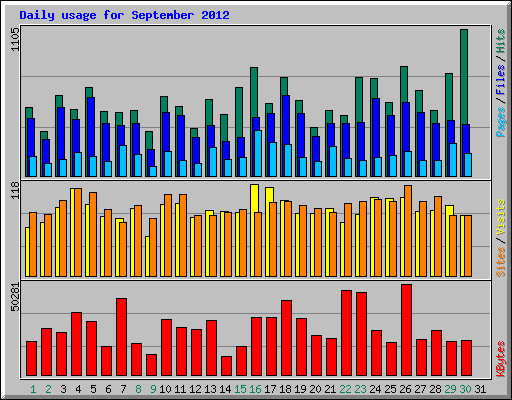This screenshot has width=512, height=400.
Task: Click day label '4' on the x-axis
Action: 78,389
